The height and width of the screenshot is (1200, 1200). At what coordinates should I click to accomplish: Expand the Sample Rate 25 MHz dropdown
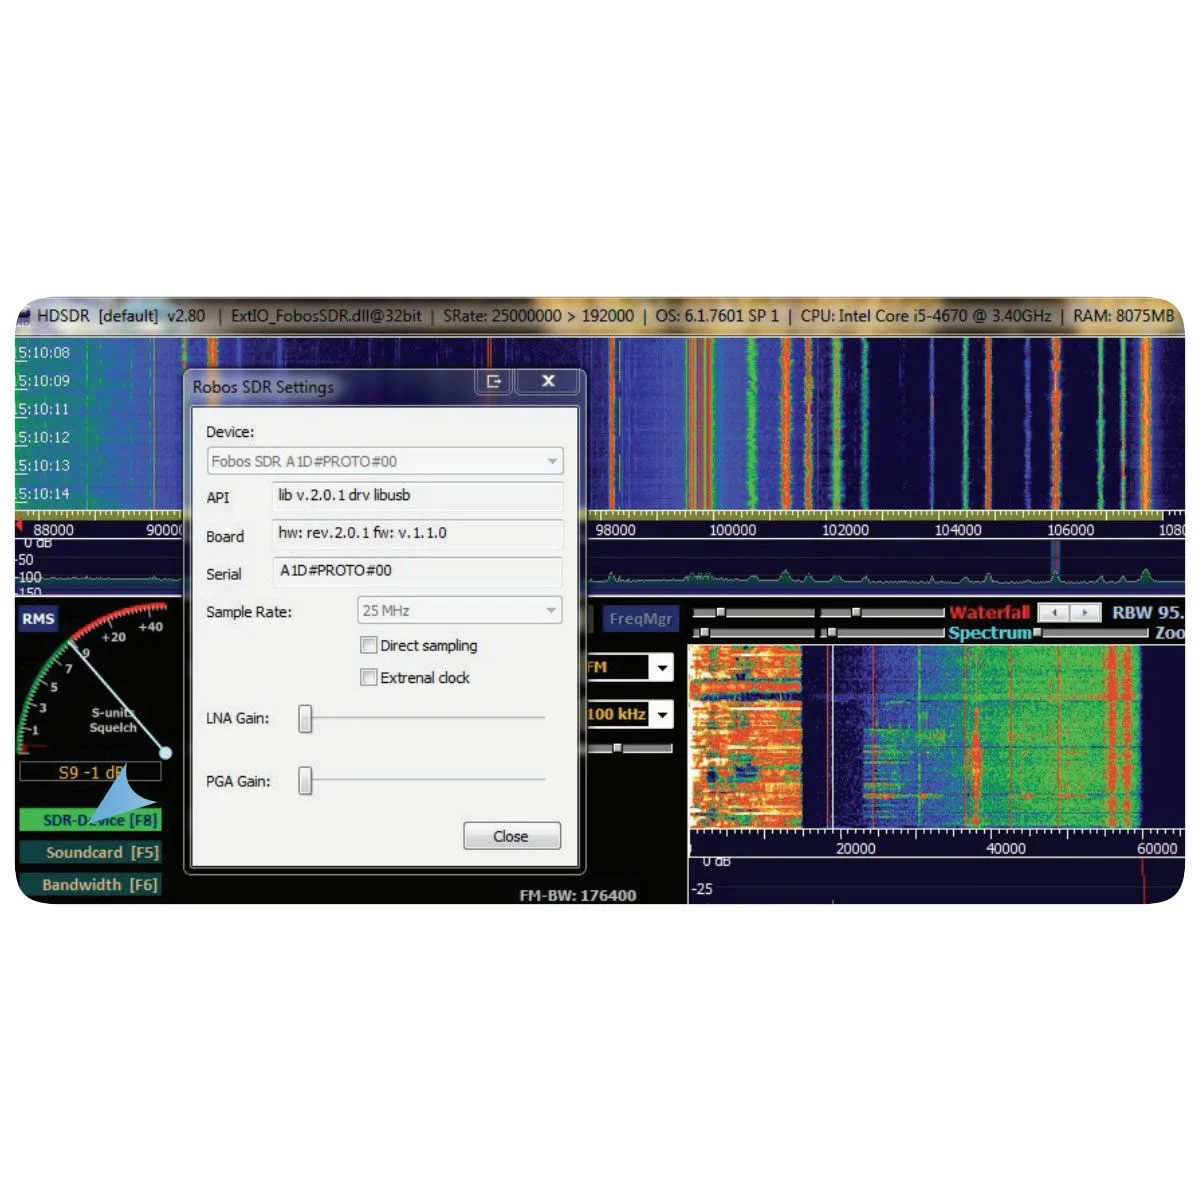pyautogui.click(x=550, y=611)
